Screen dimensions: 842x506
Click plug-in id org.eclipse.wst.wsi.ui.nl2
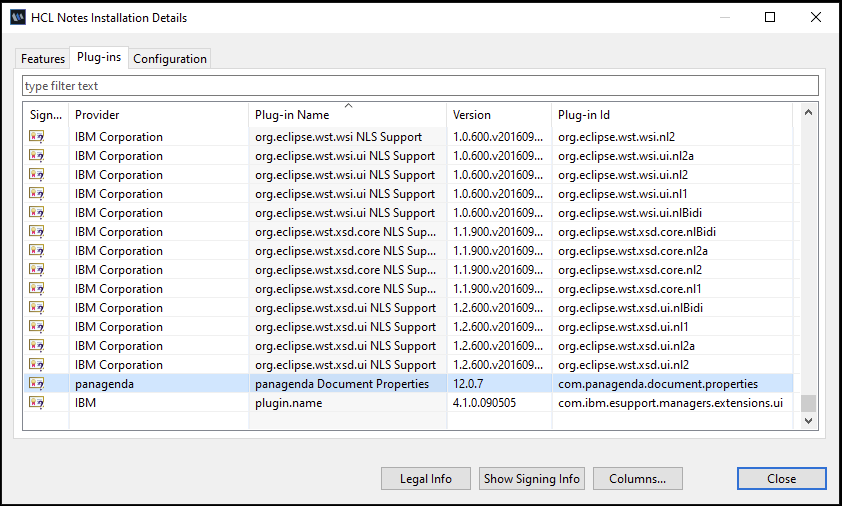click(x=623, y=175)
